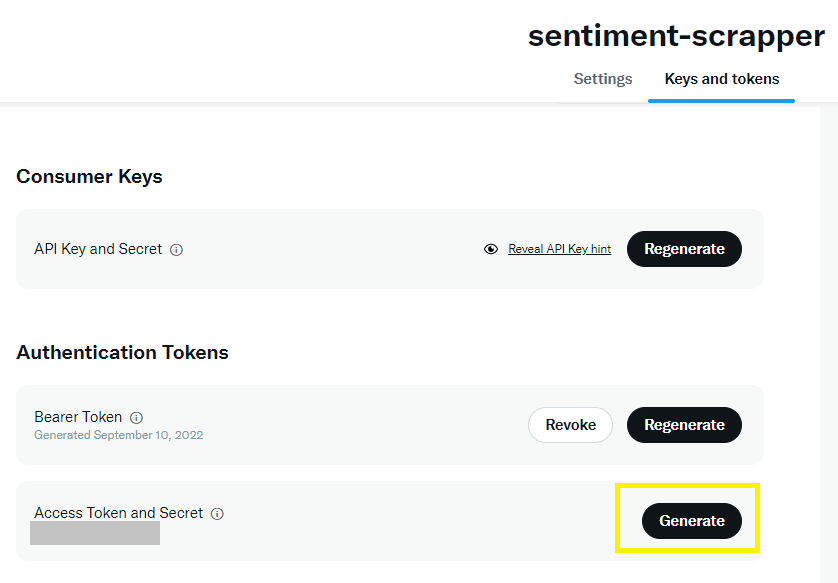Revoke the Bearer Token

click(570, 425)
